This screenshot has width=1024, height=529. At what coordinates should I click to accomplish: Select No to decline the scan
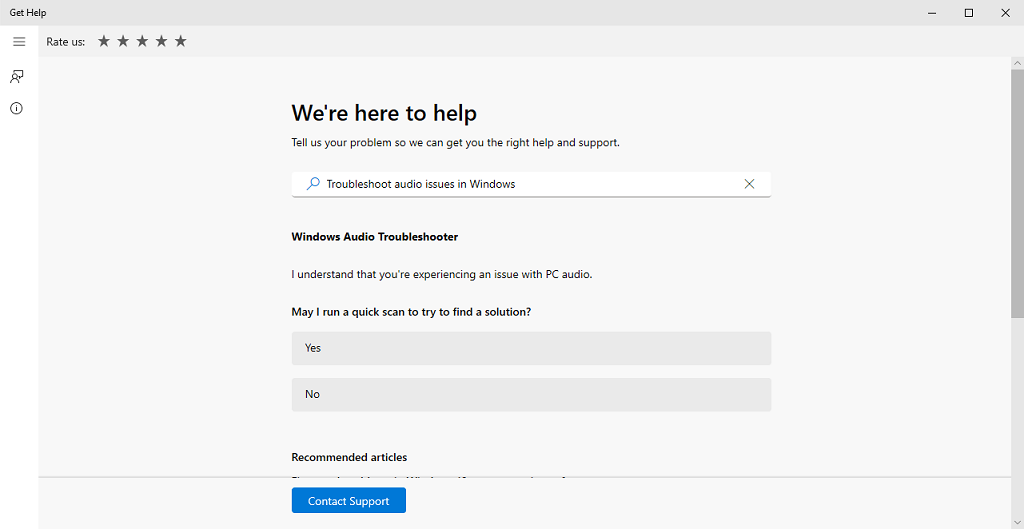[531, 394]
